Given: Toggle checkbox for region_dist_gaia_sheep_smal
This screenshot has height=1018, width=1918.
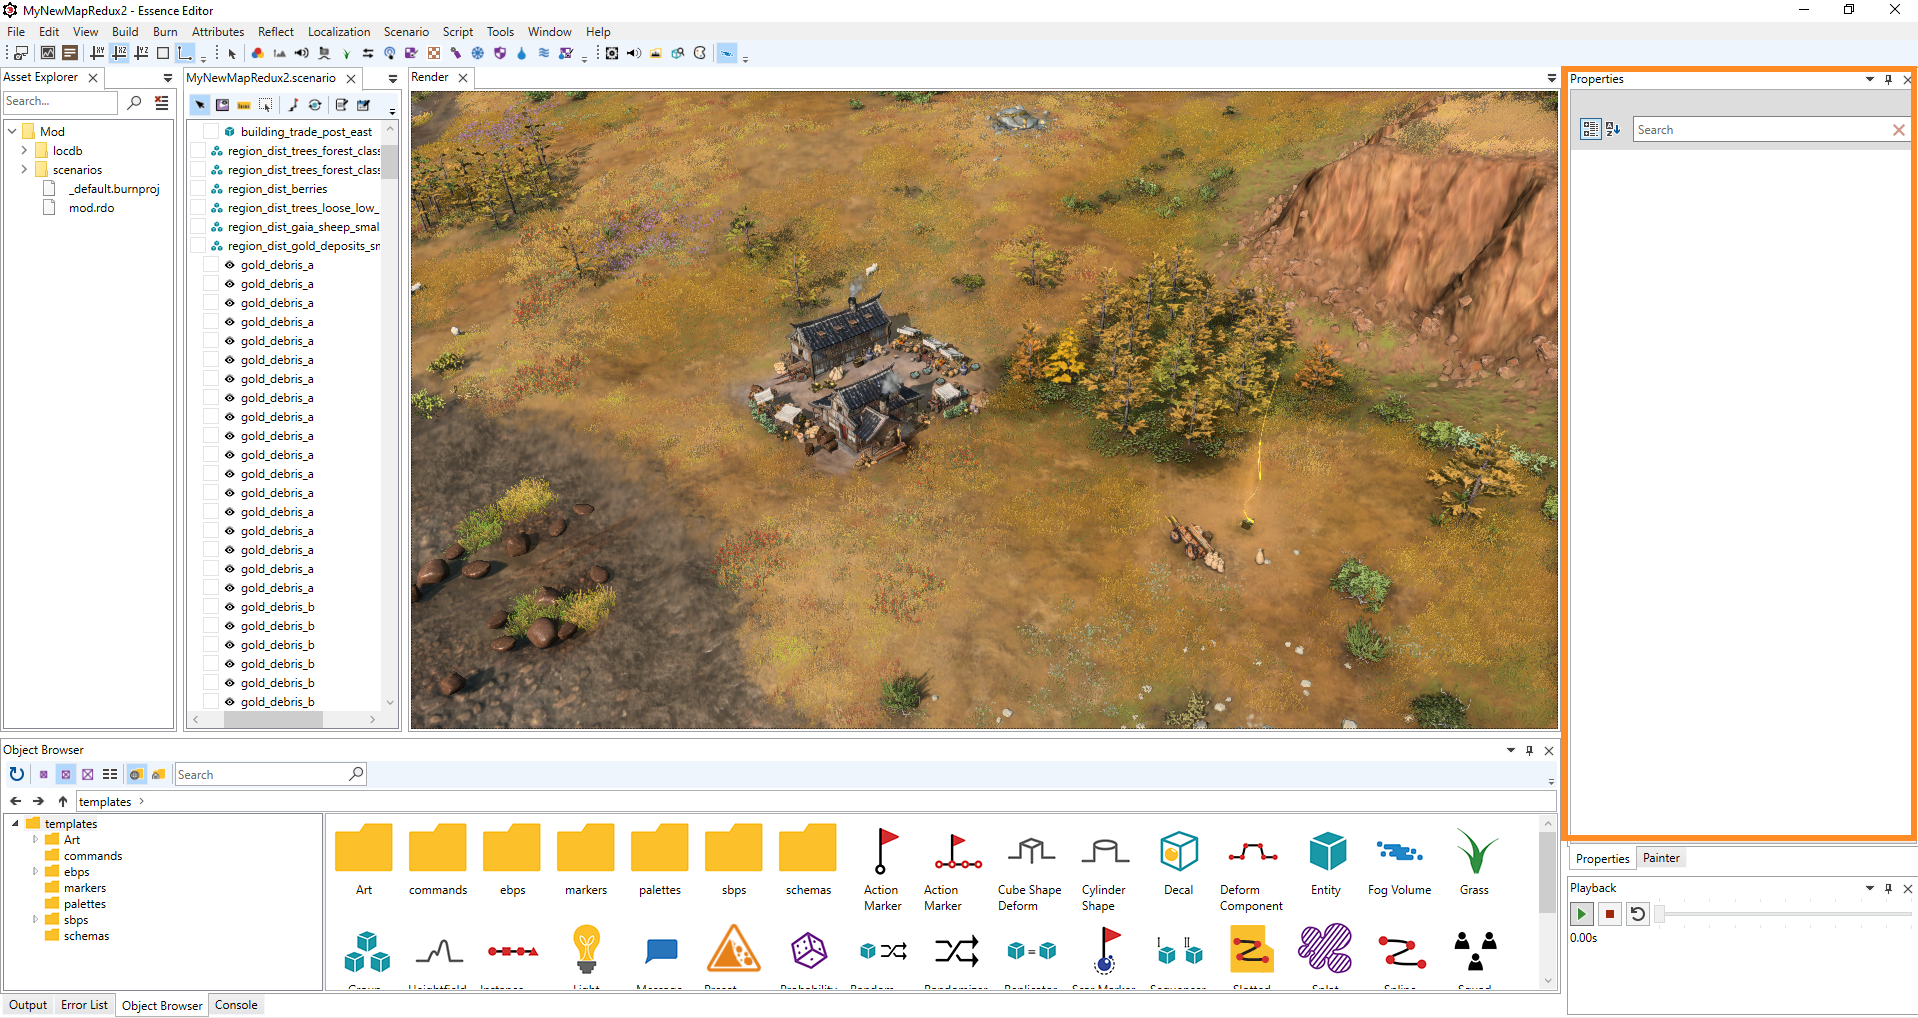Looking at the screenshot, I should point(198,227).
